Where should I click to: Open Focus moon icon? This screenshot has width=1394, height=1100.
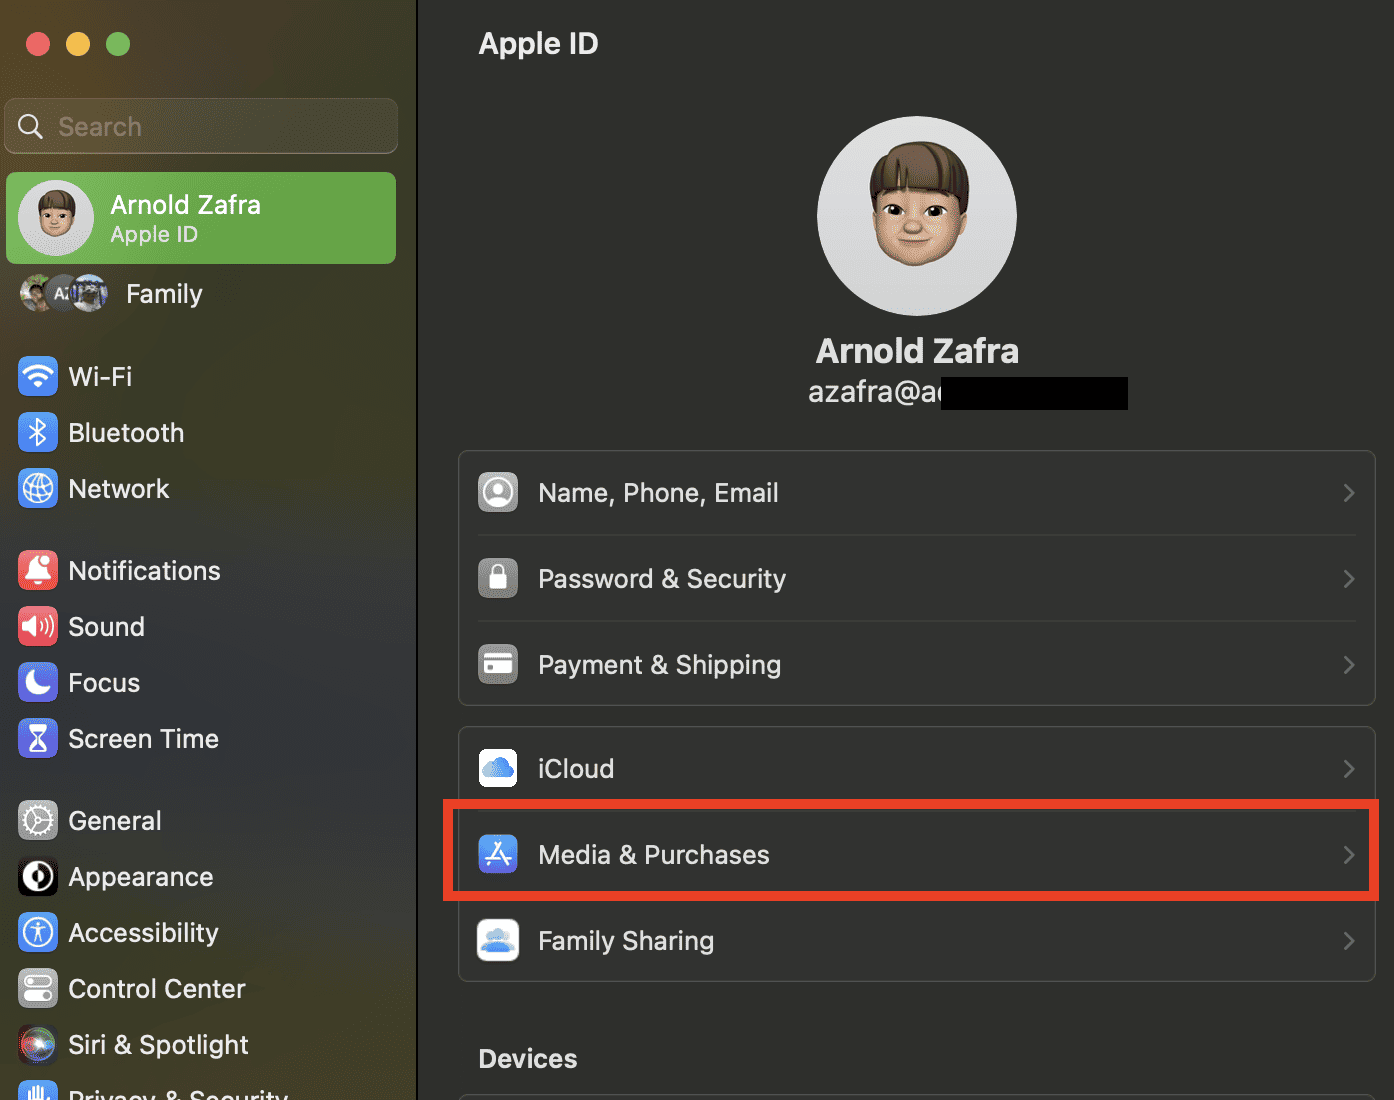click(38, 683)
